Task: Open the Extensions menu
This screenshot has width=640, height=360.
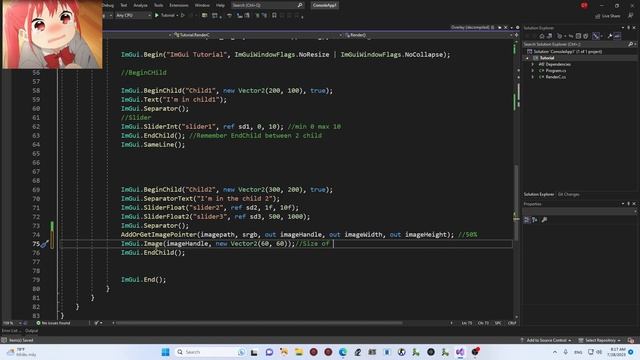Action: pyautogui.click(x=179, y=5)
